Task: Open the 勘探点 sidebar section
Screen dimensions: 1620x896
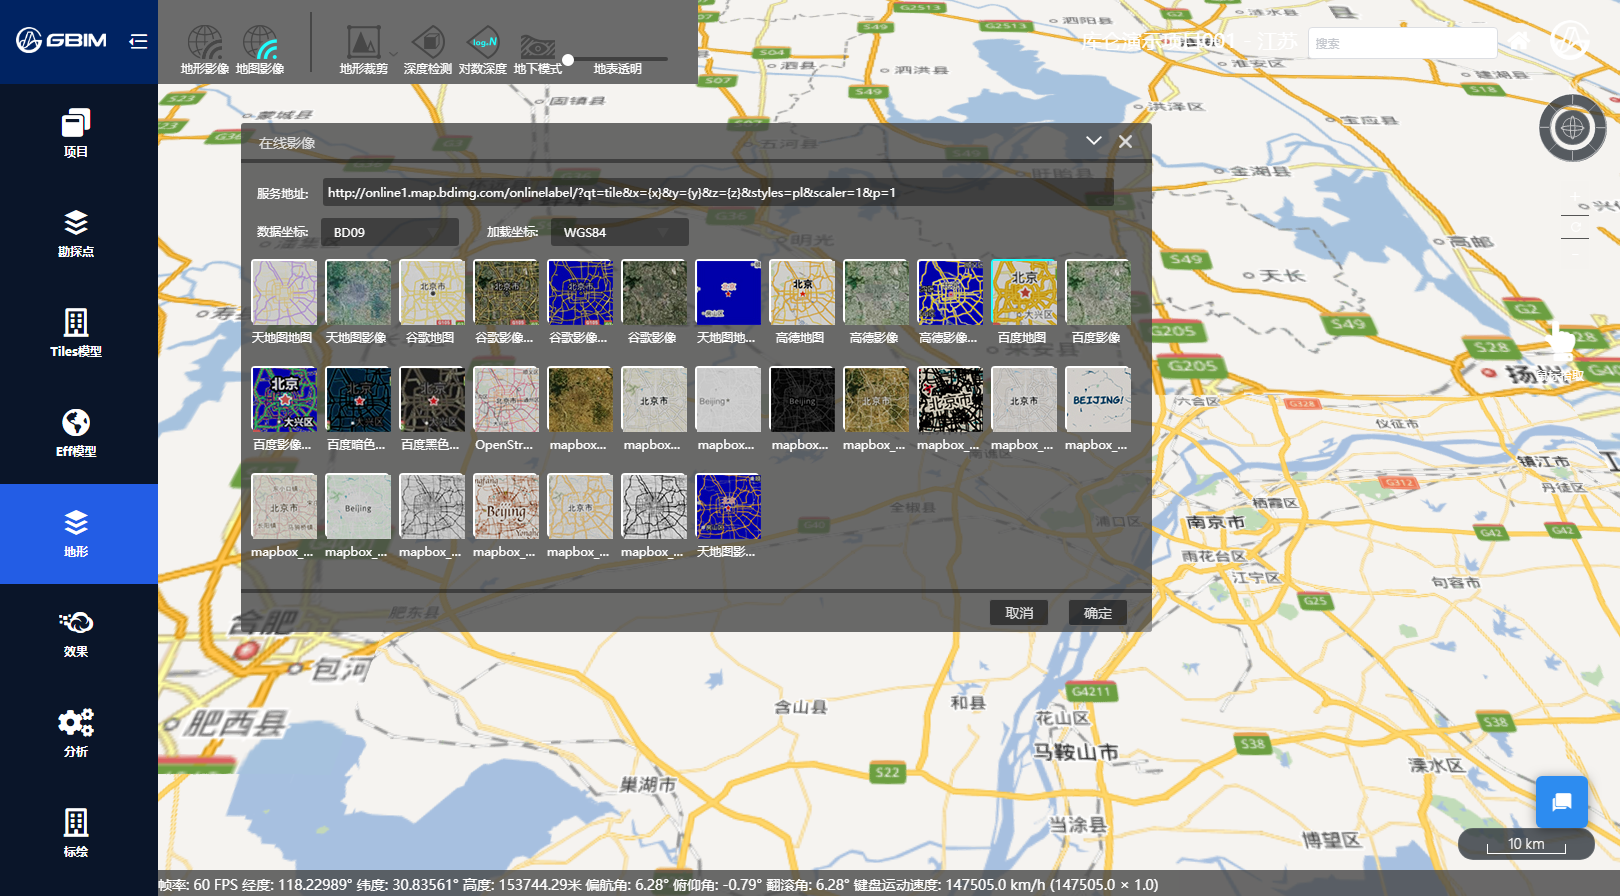Action: pyautogui.click(x=76, y=233)
